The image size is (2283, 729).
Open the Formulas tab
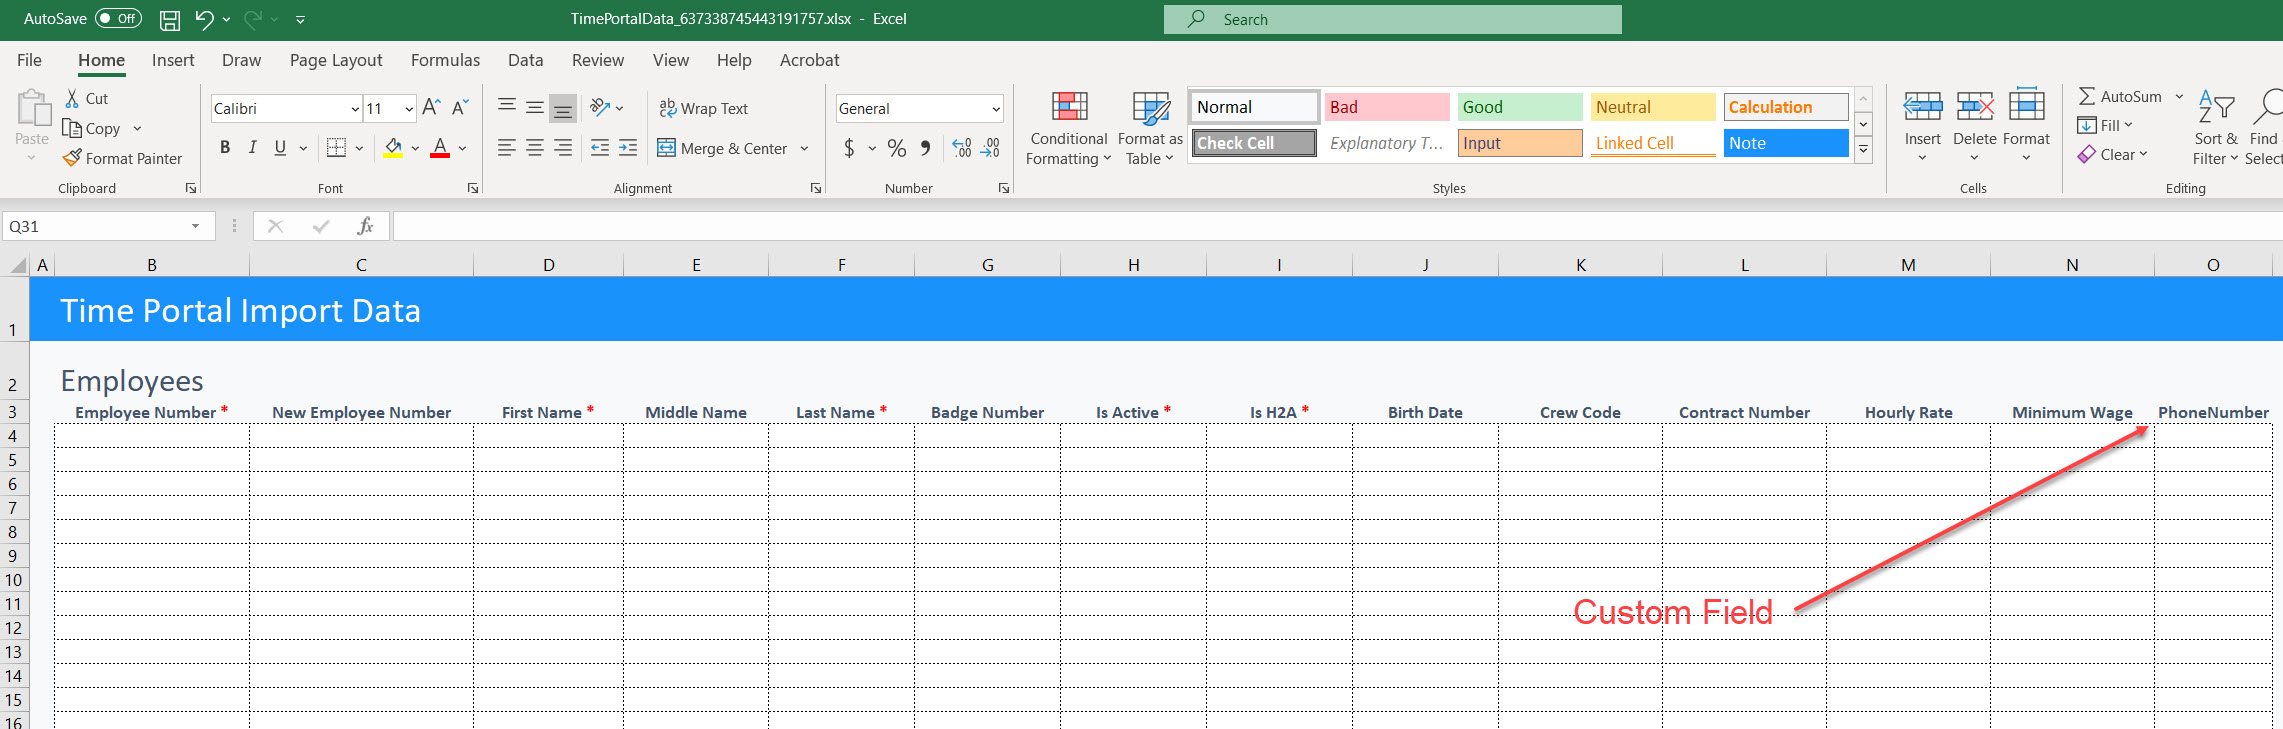point(445,60)
